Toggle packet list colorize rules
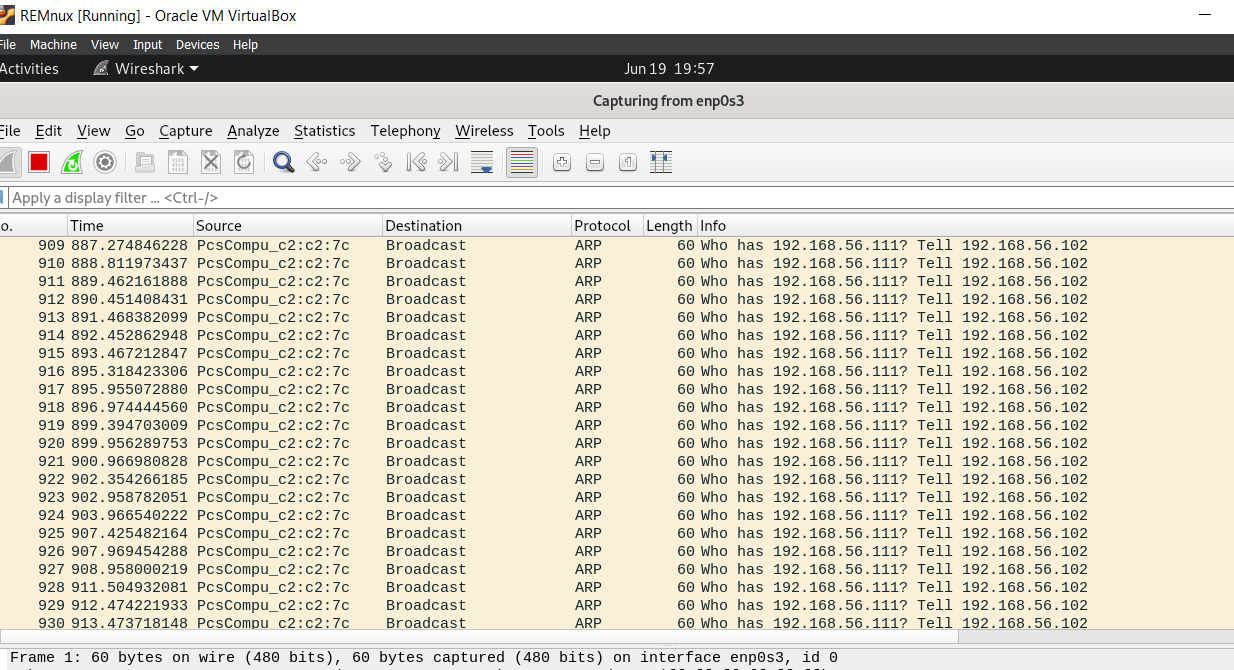This screenshot has width=1234, height=670. 522,162
